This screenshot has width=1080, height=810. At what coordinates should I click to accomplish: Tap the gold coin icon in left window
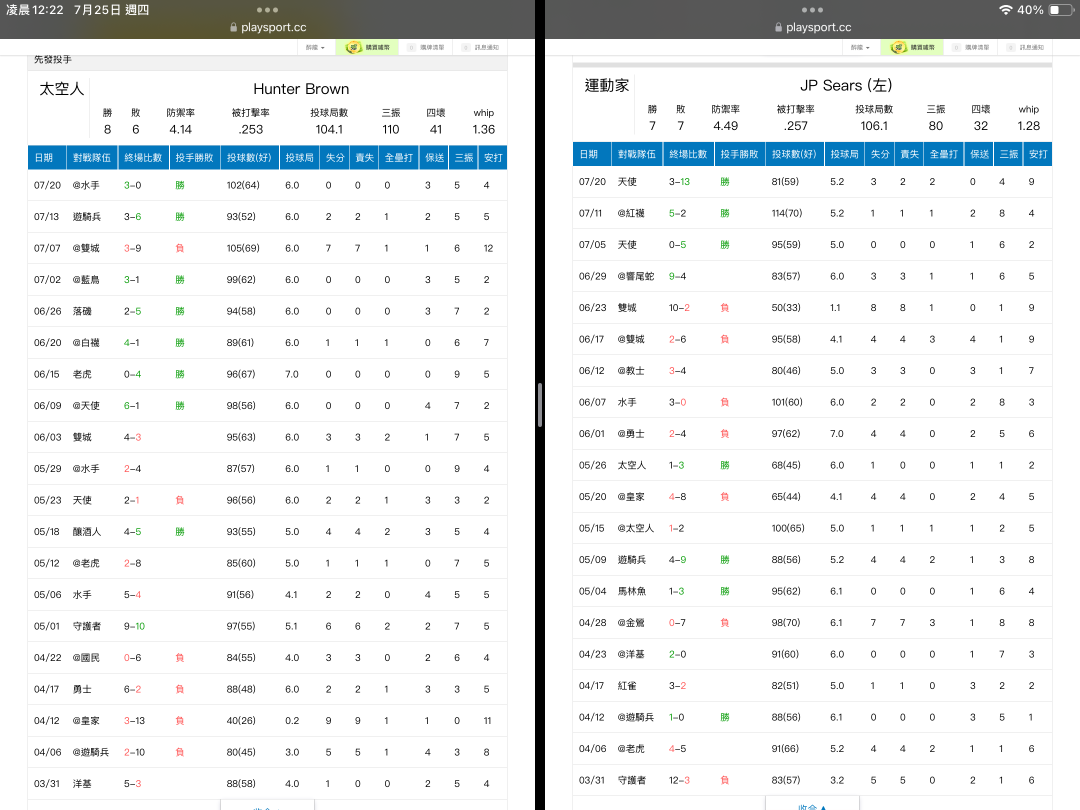353,48
